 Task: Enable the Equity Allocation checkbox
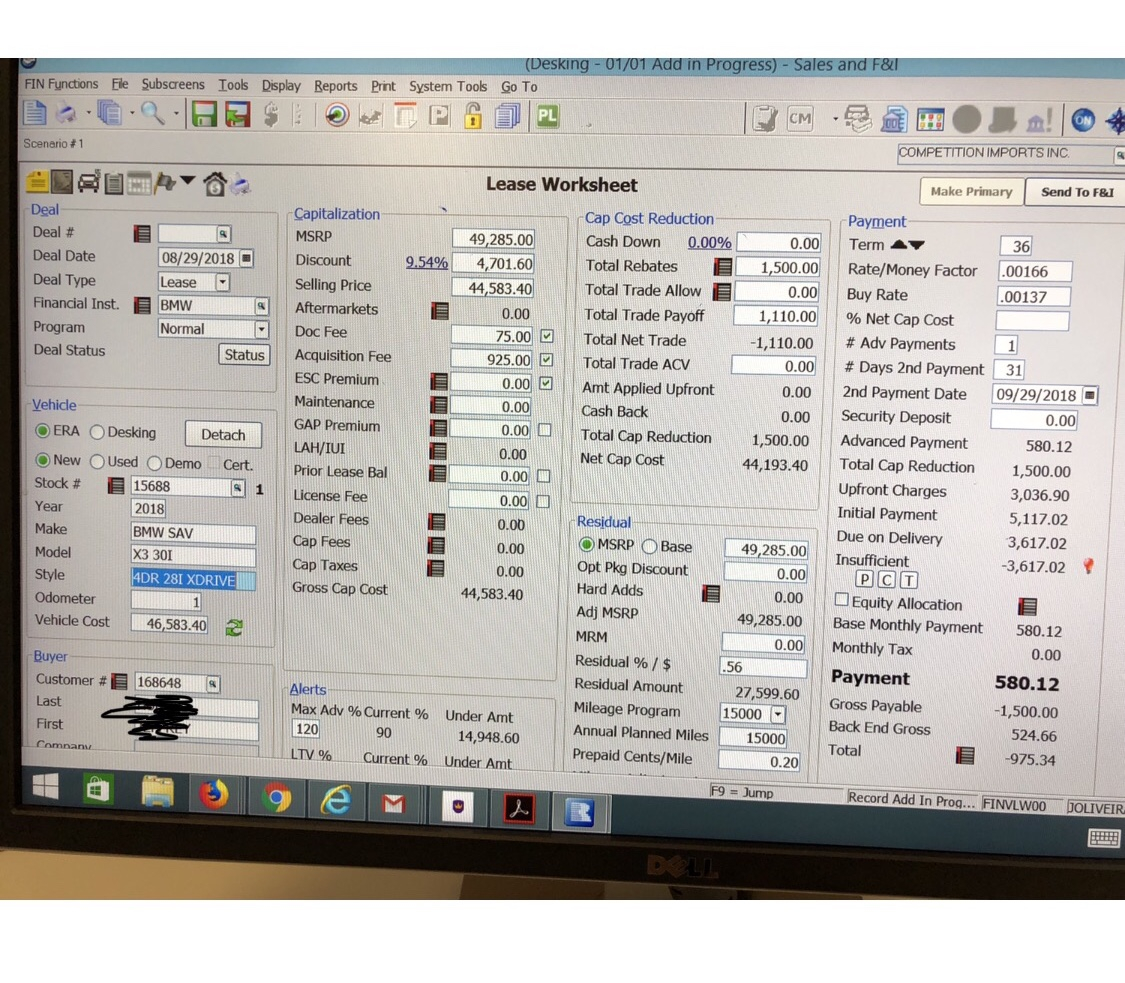[x=842, y=599]
